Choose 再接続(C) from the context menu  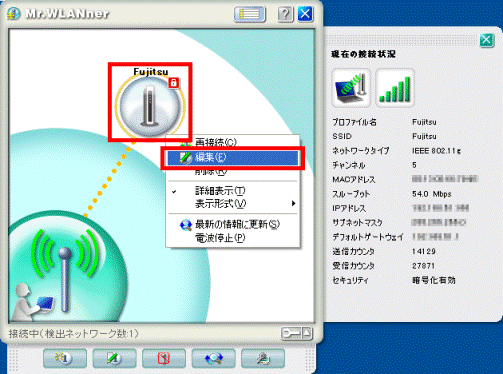tap(215, 142)
